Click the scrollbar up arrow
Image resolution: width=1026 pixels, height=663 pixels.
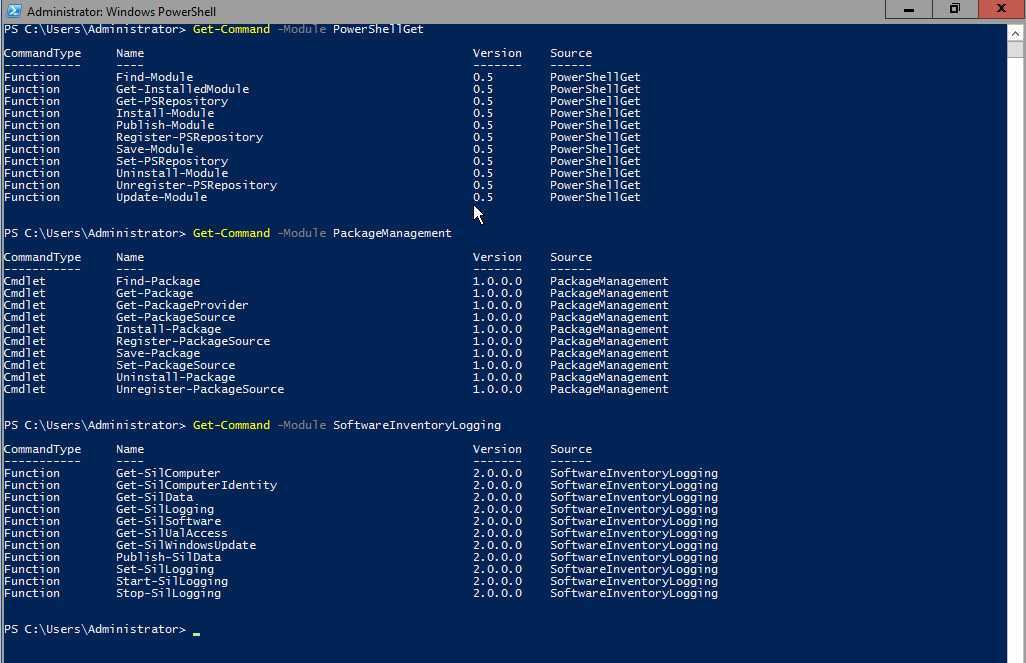point(1015,33)
